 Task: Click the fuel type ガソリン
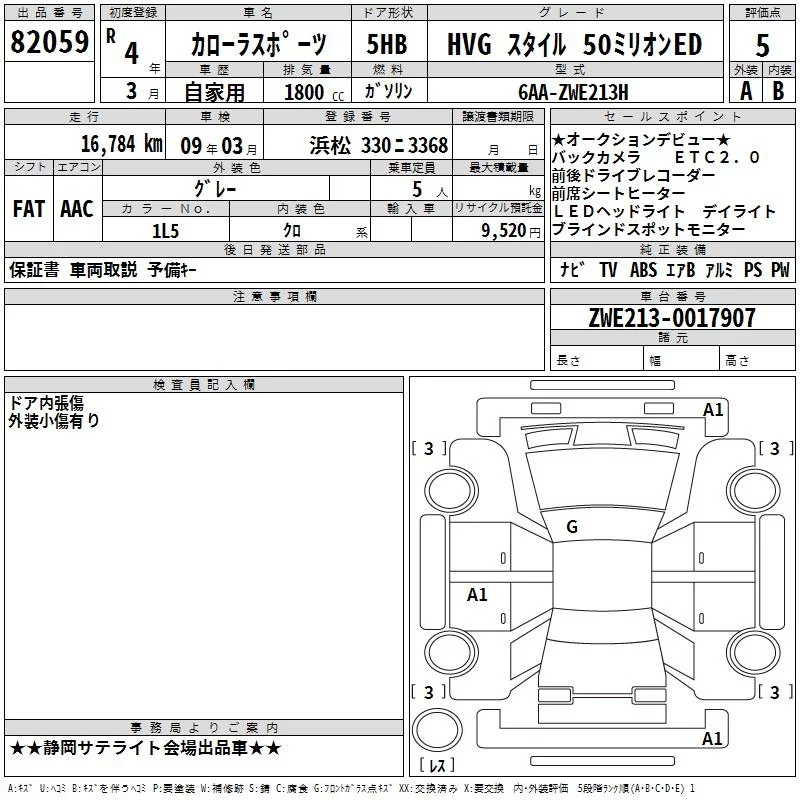click(388, 91)
